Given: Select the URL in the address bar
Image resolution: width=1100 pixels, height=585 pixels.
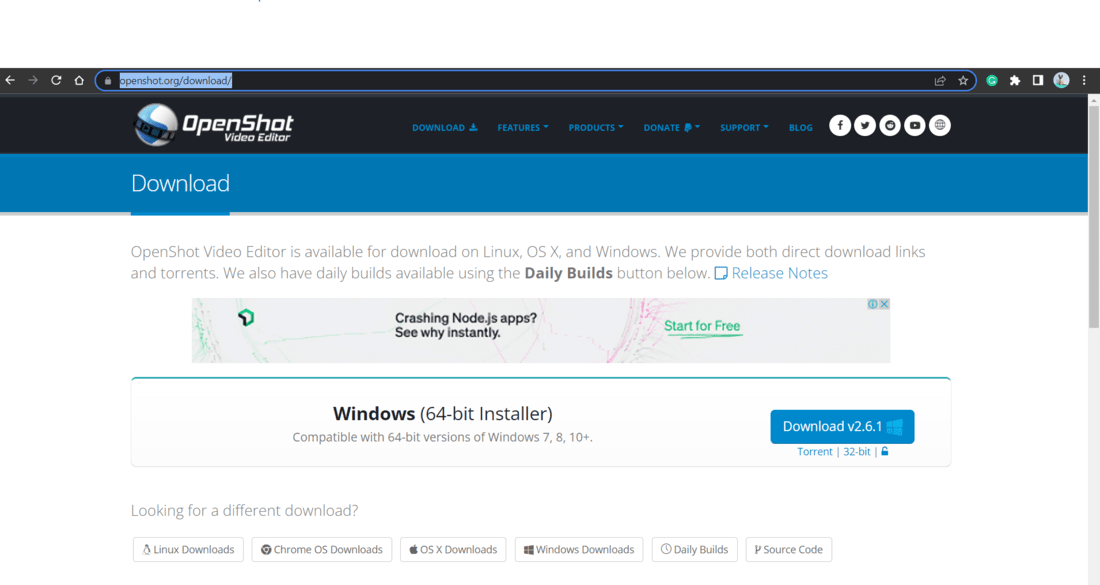Looking at the screenshot, I should point(175,81).
